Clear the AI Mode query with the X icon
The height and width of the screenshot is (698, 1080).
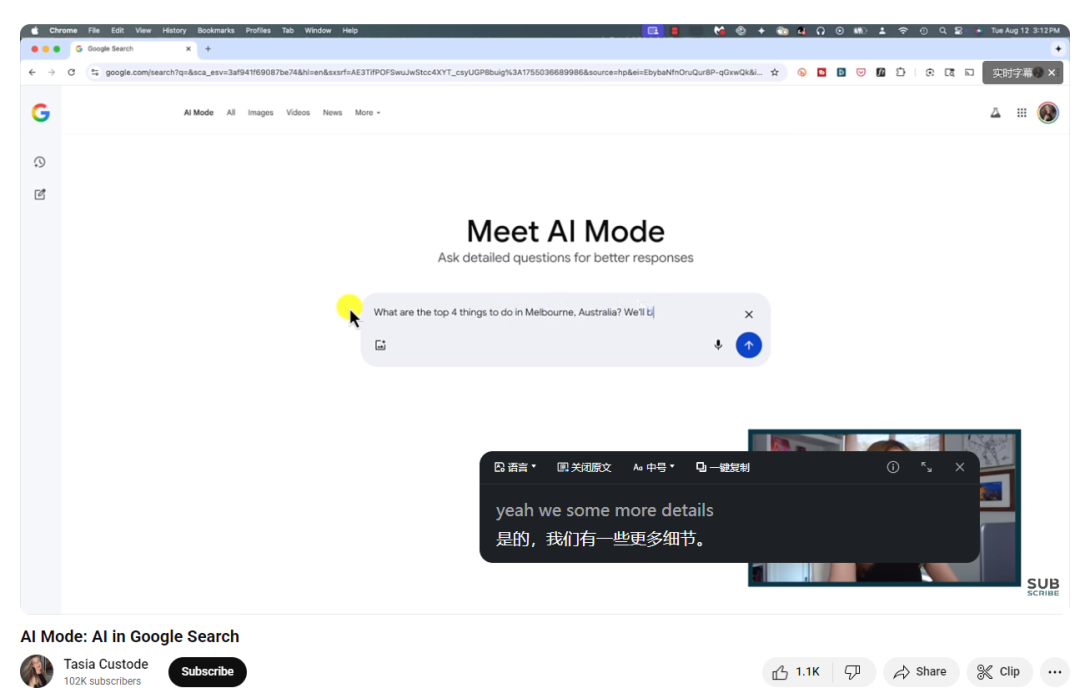click(x=749, y=314)
